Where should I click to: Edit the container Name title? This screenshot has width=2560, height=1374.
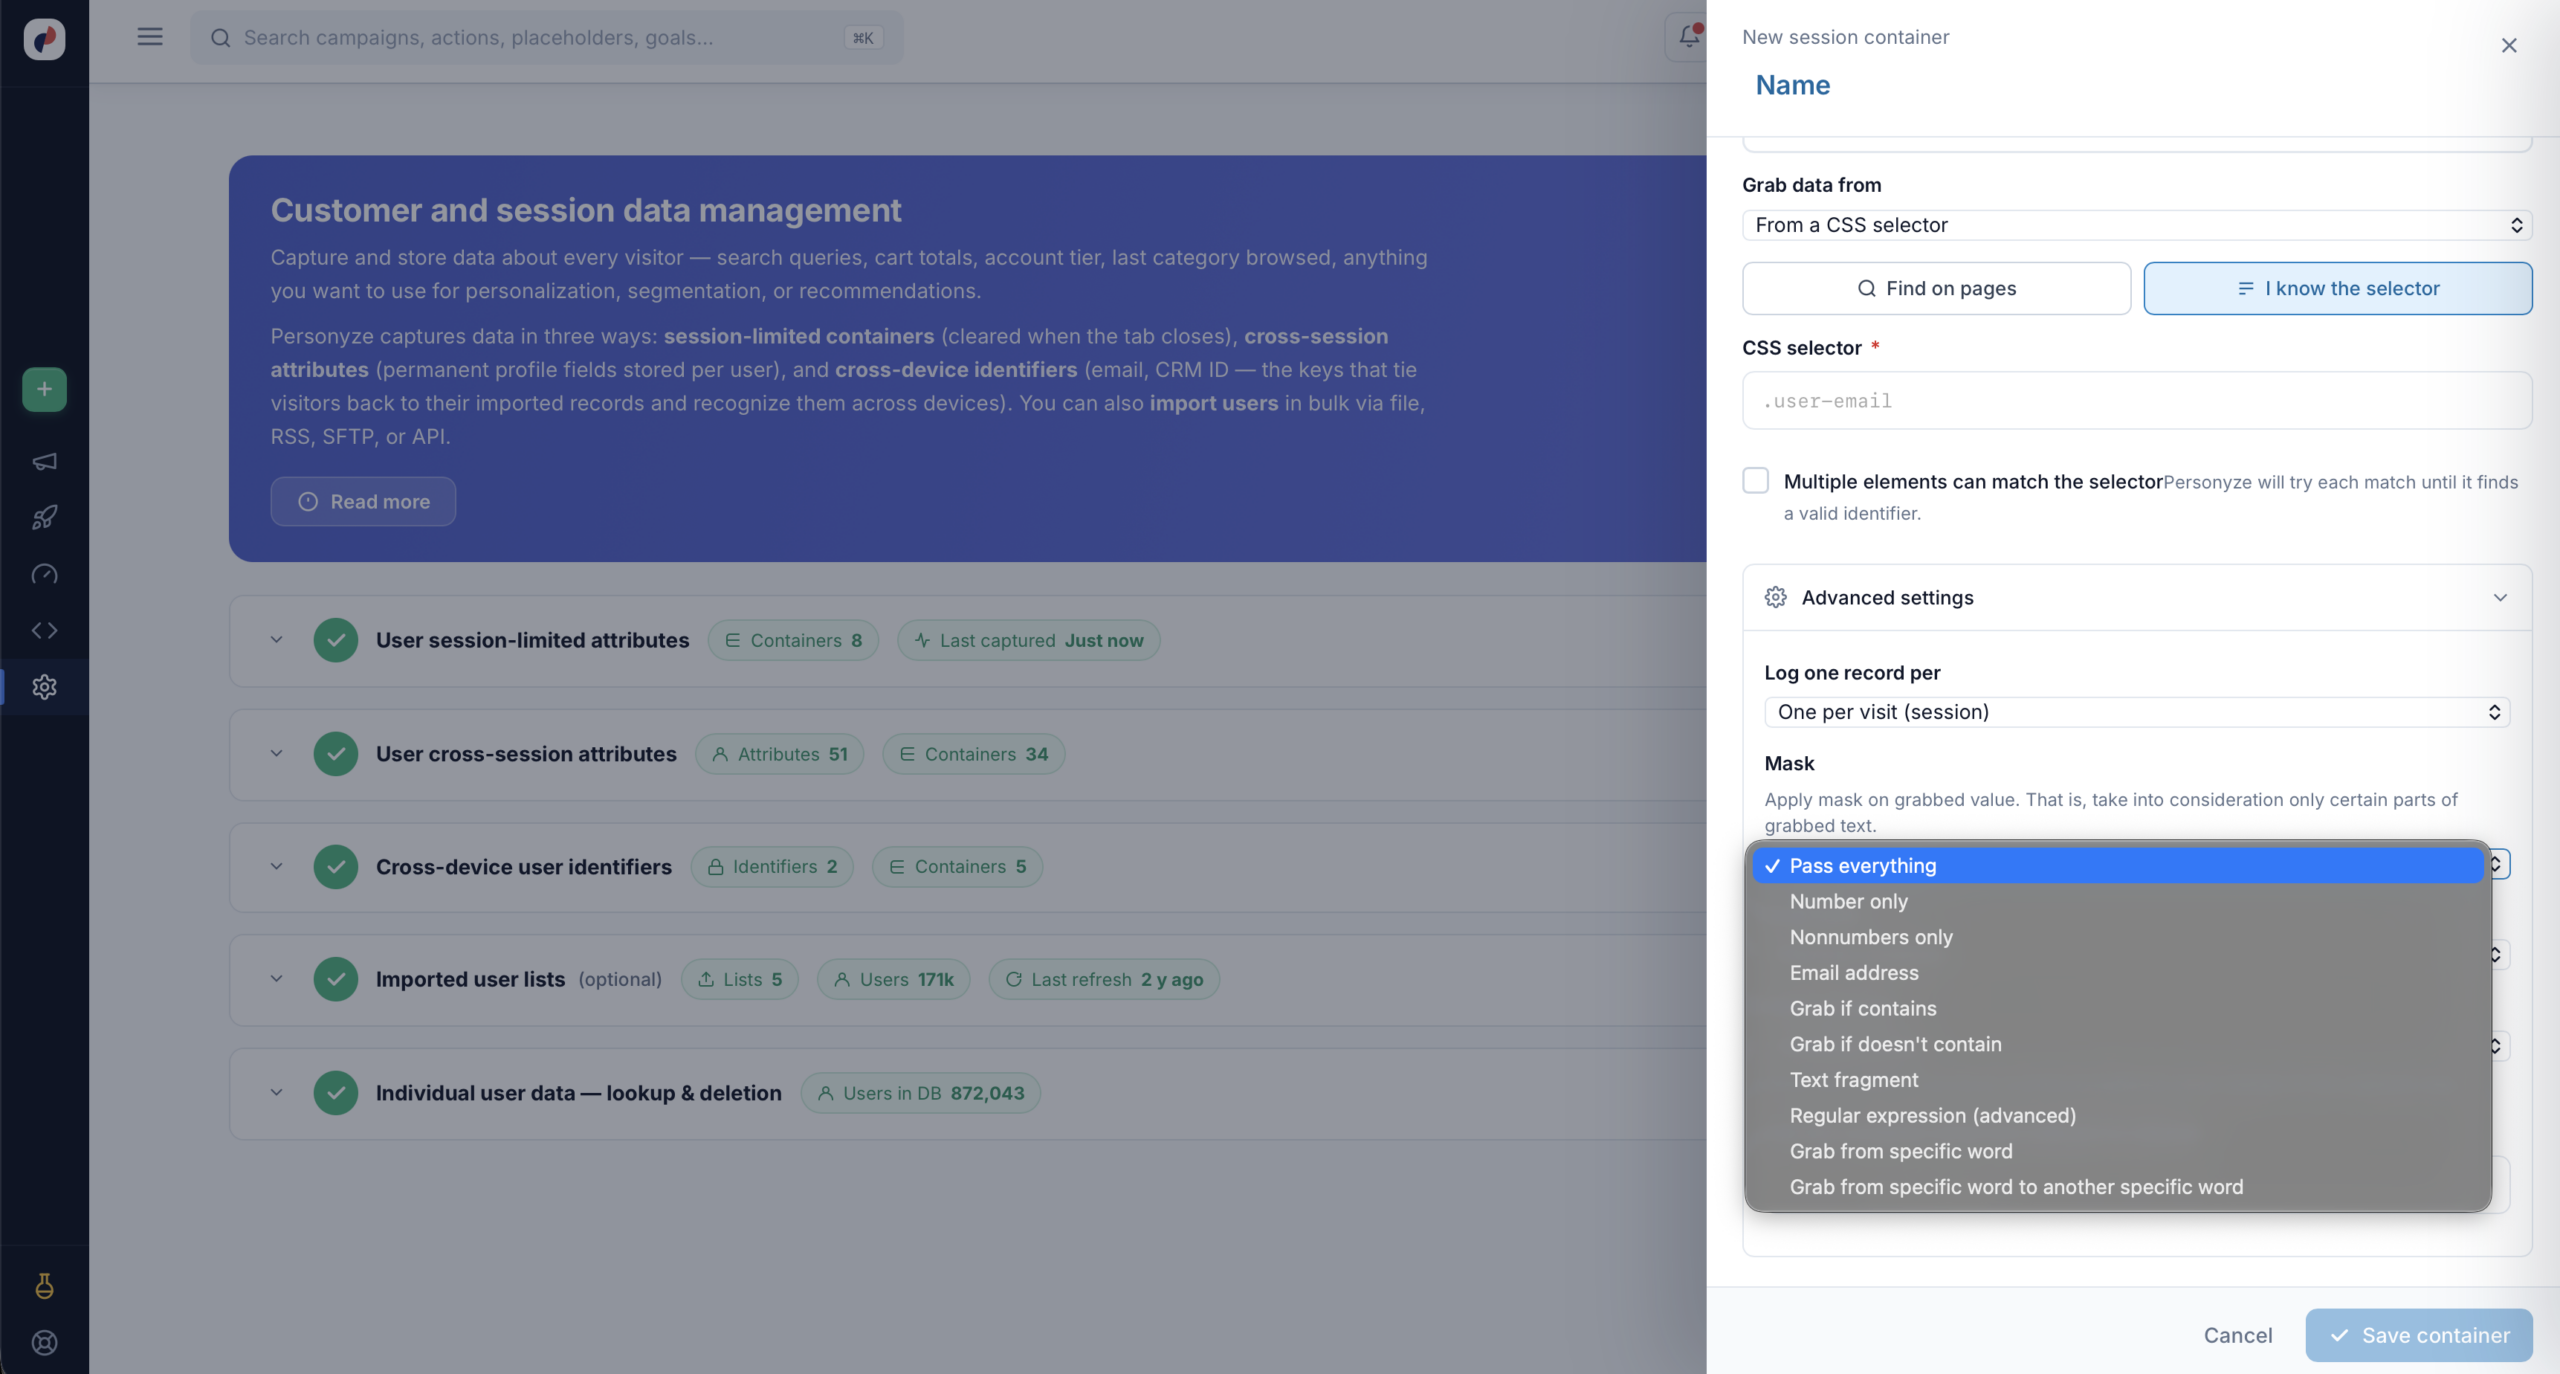coord(1793,85)
